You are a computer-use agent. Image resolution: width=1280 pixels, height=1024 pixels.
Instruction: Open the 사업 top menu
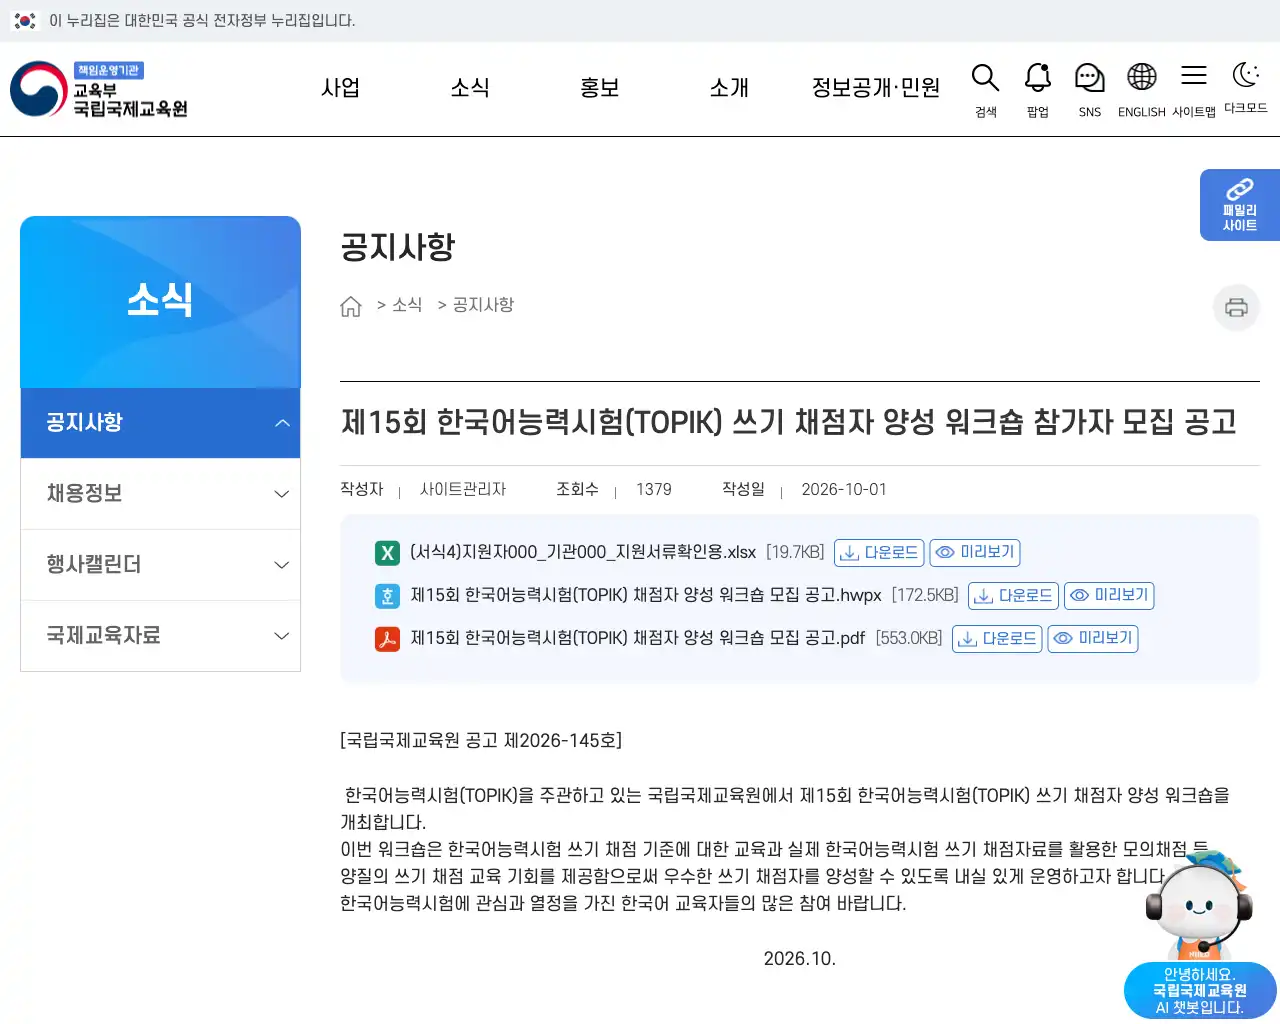coord(340,88)
